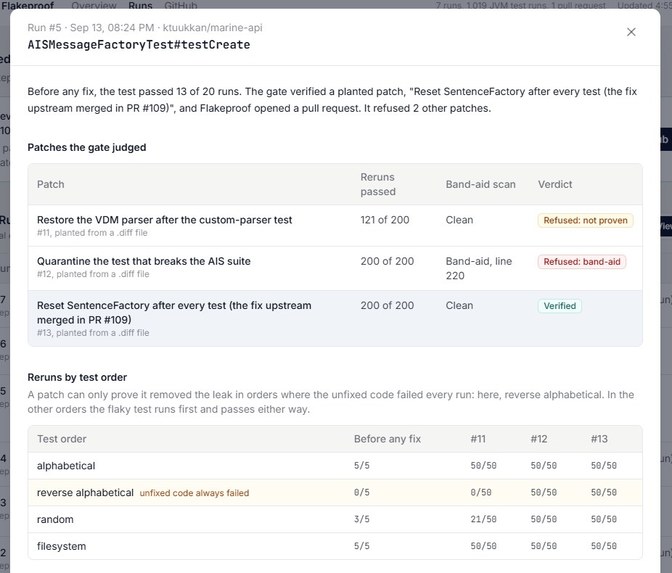Click the 'reverse alphabetical' test order label
672x573 pixels.
[x=85, y=492]
